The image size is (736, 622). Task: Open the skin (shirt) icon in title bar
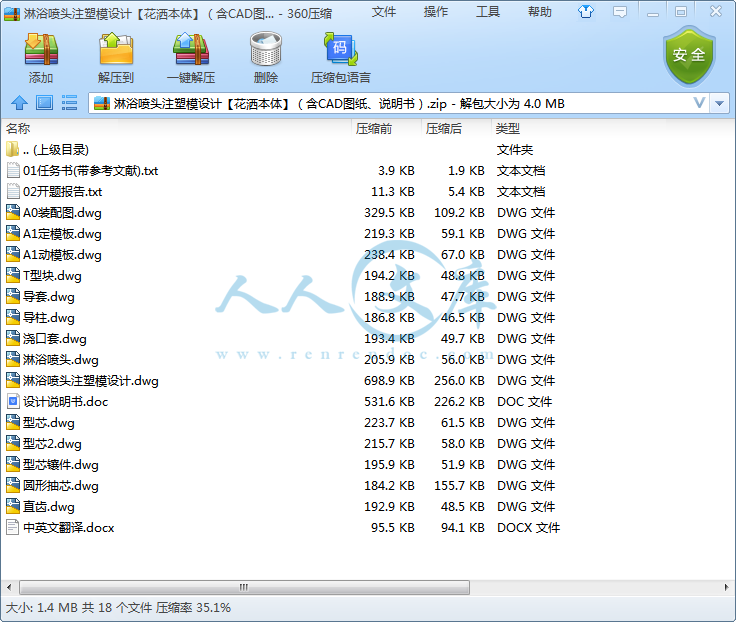[586, 12]
